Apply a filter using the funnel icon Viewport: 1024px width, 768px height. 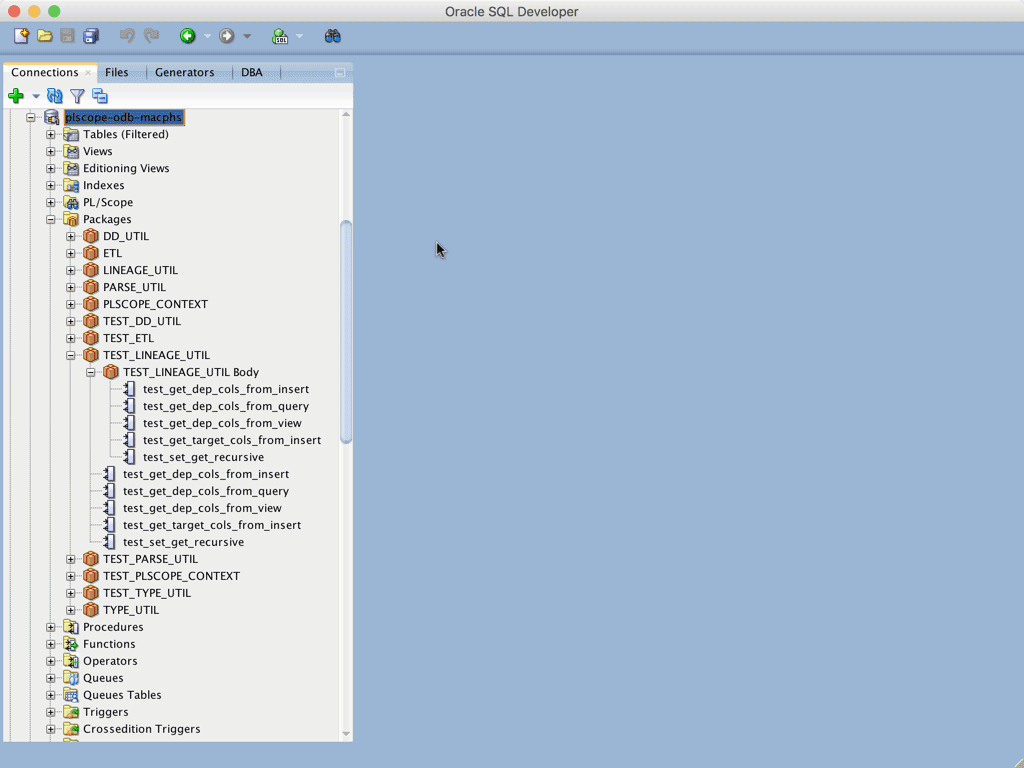click(77, 95)
